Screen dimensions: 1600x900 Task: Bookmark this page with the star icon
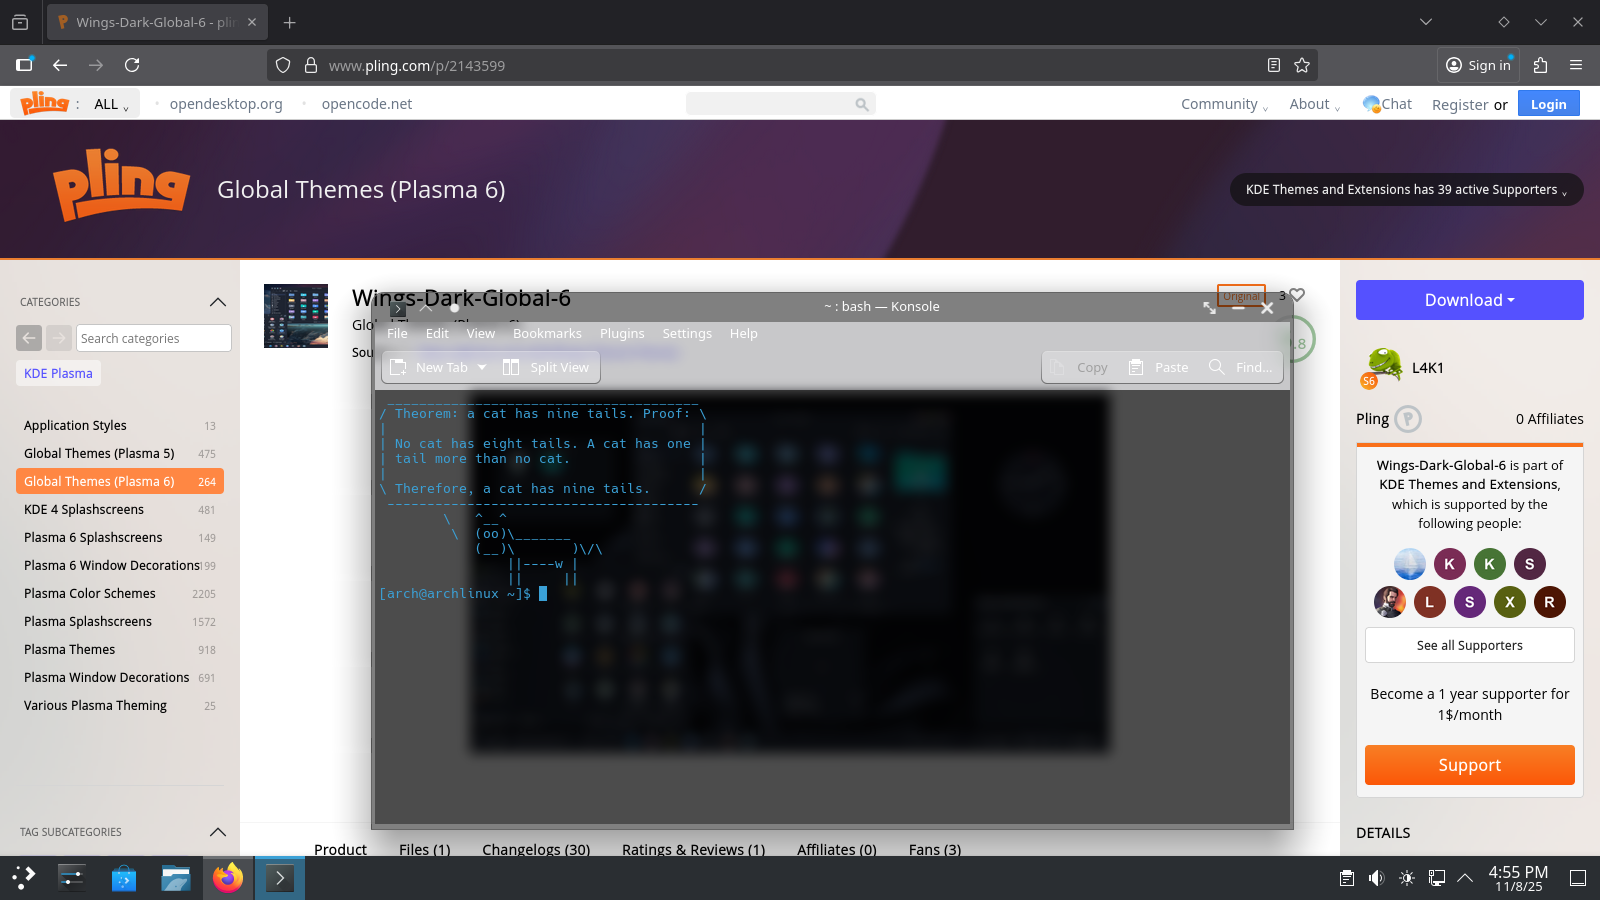pos(1302,65)
